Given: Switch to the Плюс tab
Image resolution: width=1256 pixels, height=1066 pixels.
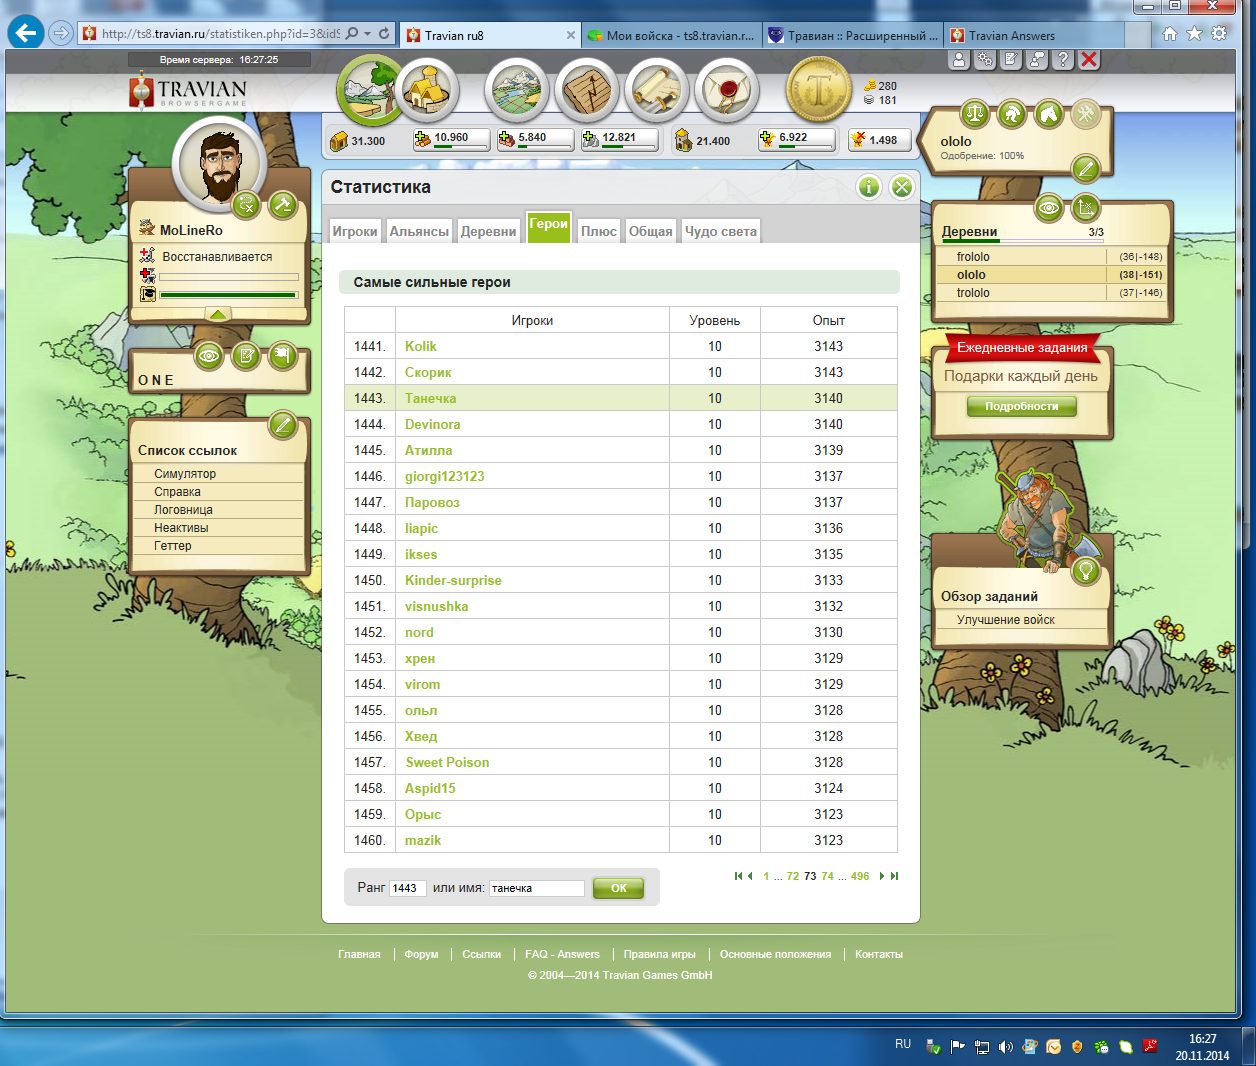Looking at the screenshot, I should click(599, 231).
